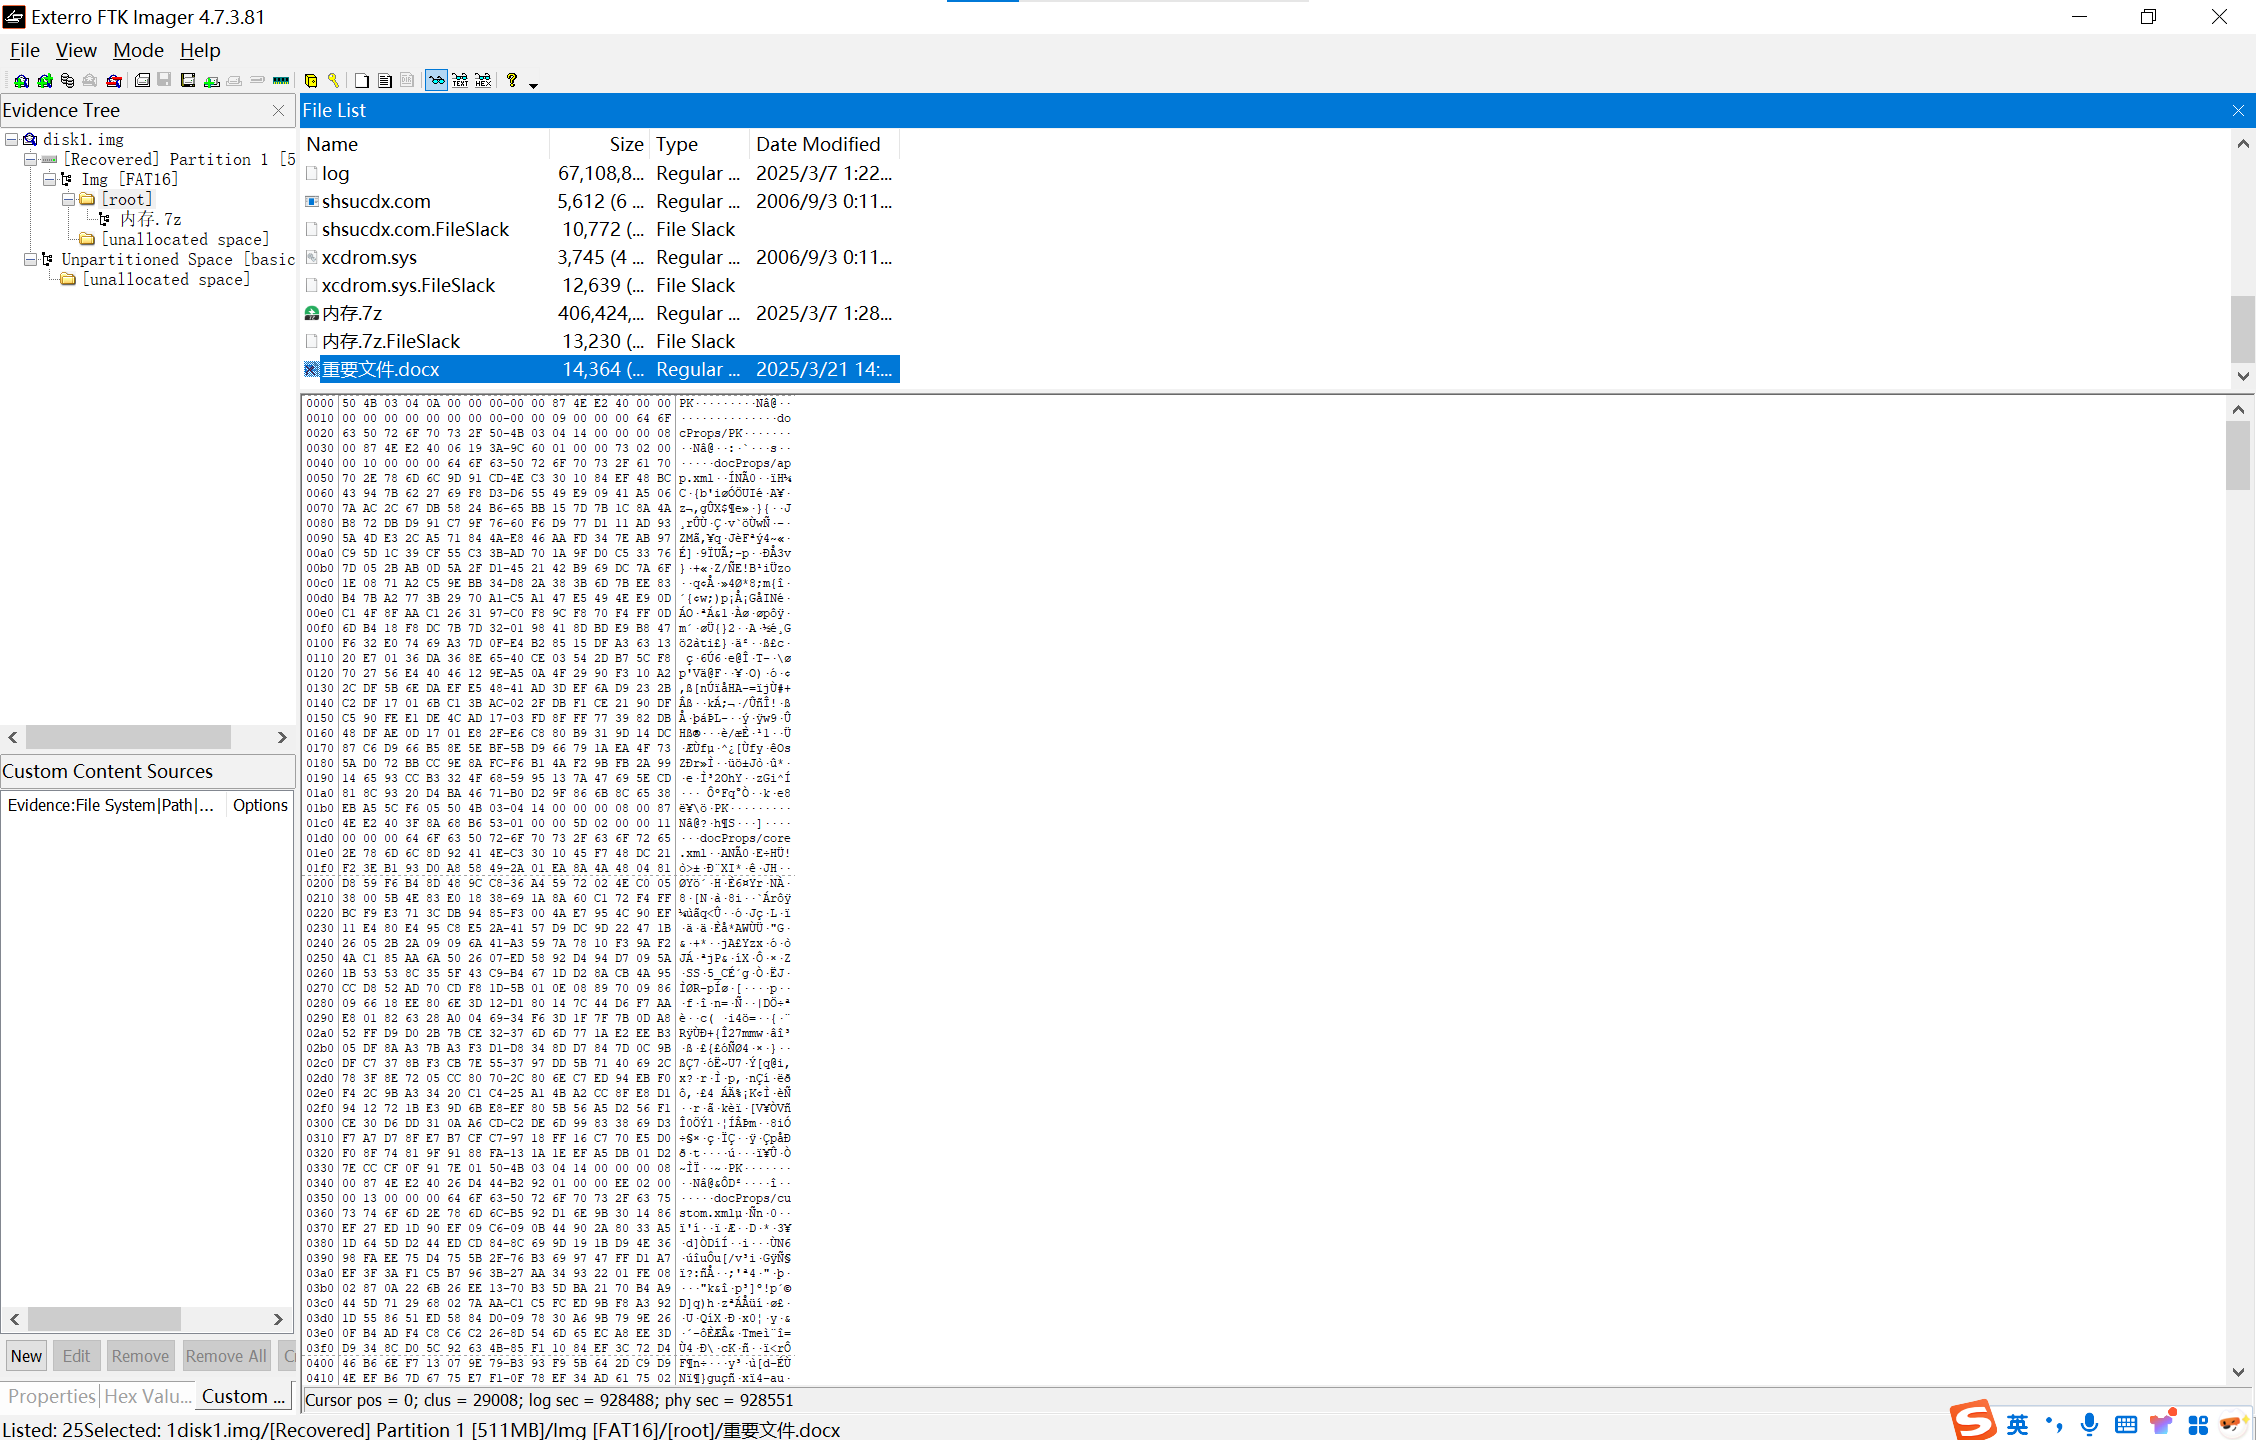Image resolution: width=2256 pixels, height=1440 pixels.
Task: Open the Image Mounting tool
Action: [x=67, y=81]
